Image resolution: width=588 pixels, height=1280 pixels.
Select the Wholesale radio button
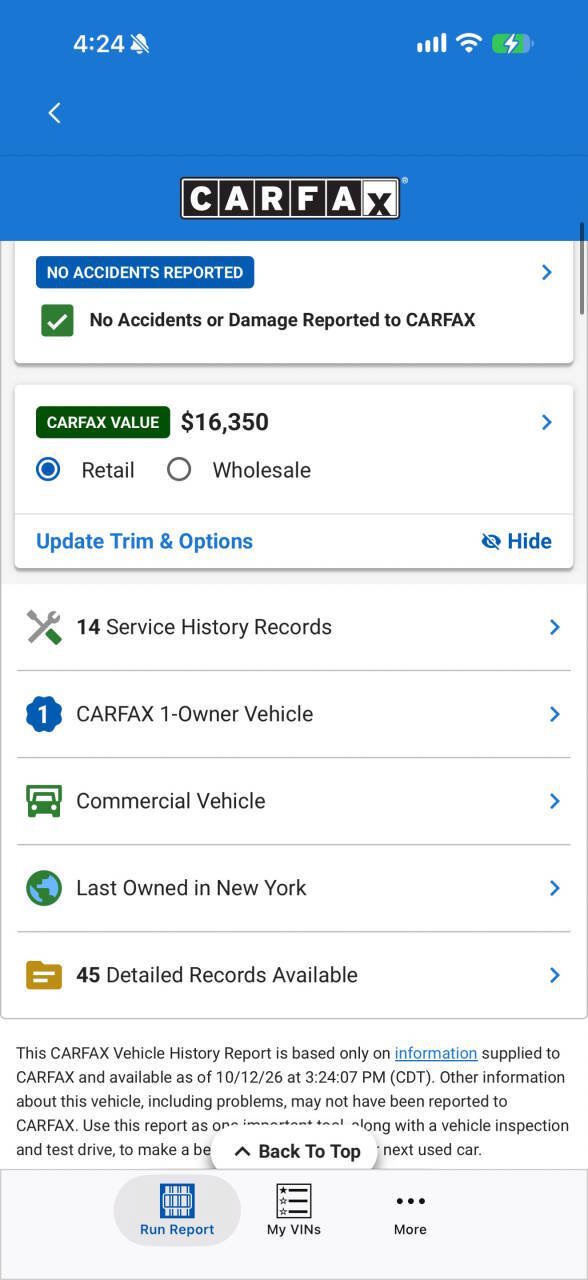179,469
